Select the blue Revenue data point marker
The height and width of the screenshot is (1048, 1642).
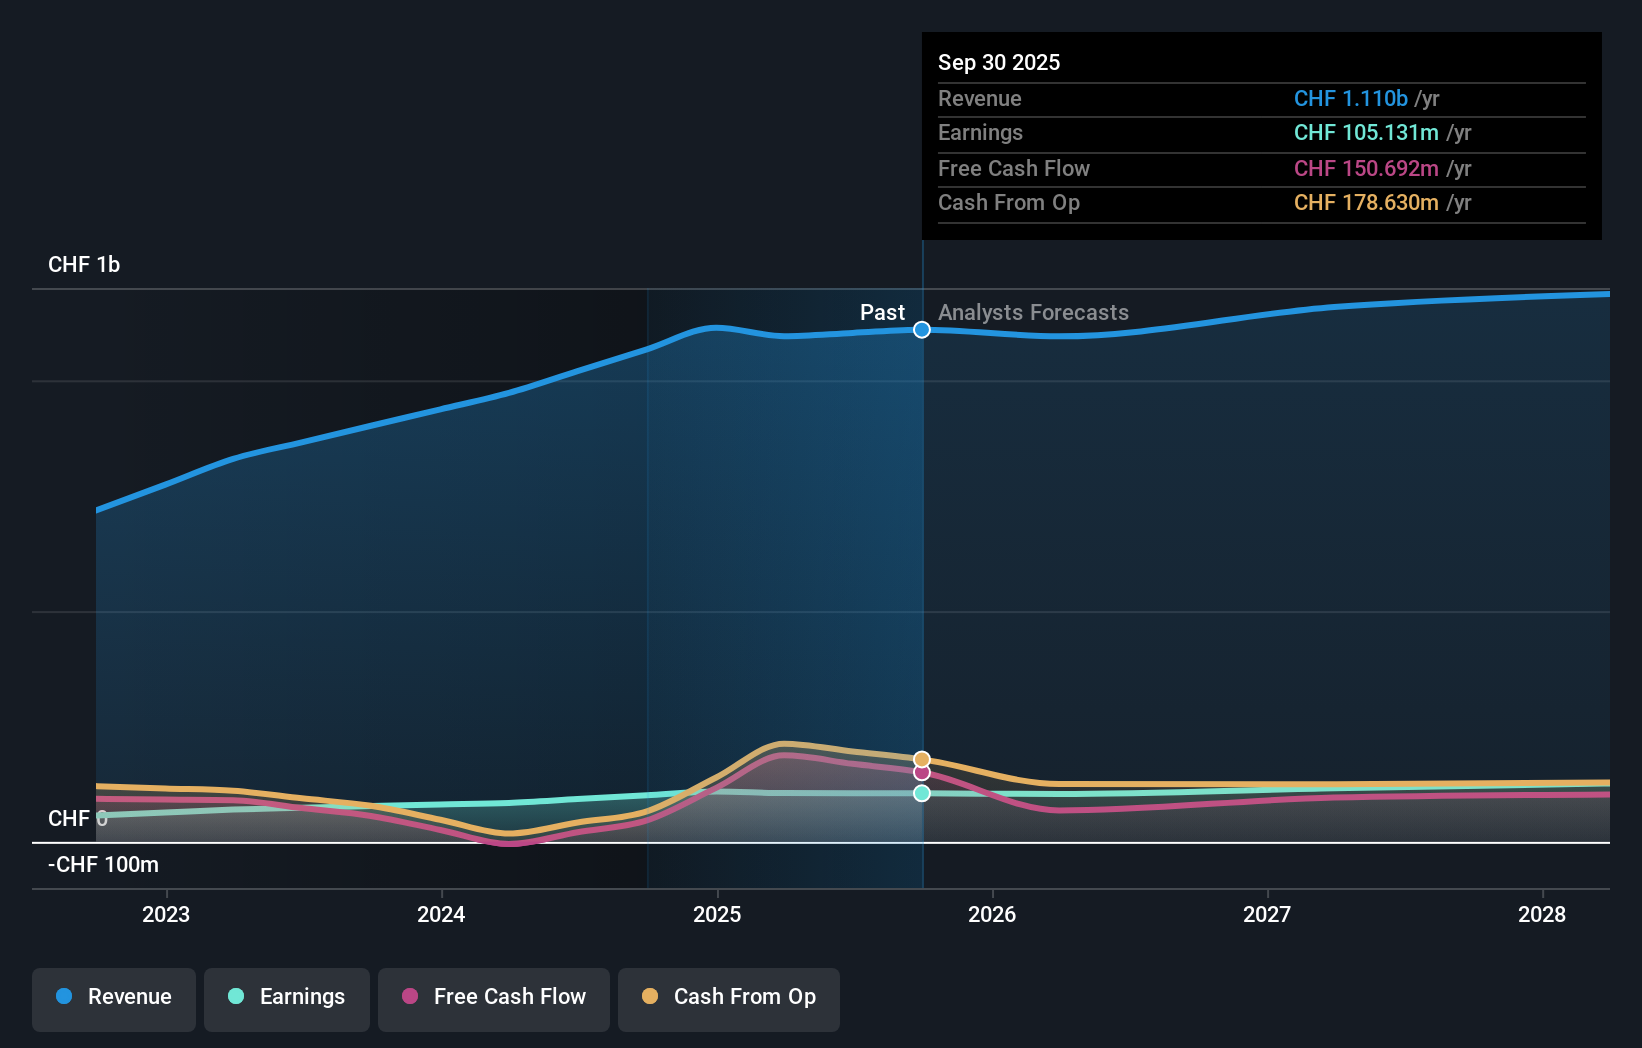pyautogui.click(x=921, y=329)
